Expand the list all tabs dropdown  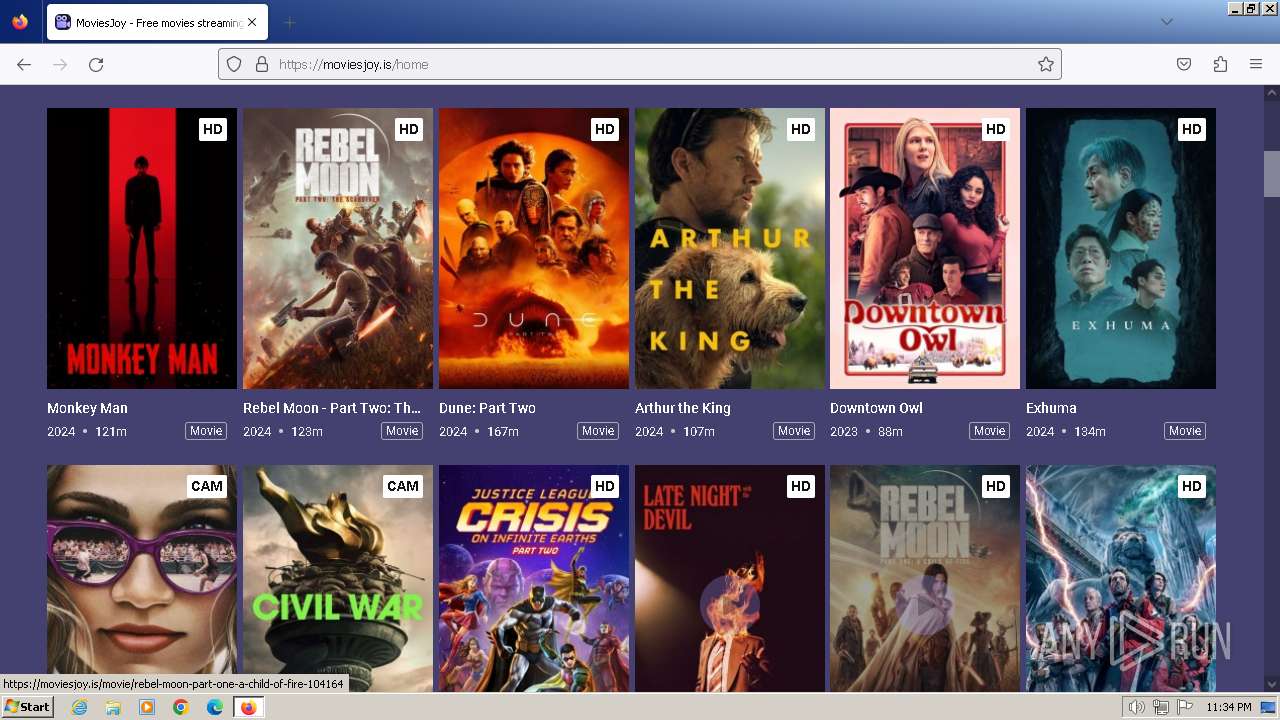(x=1166, y=22)
